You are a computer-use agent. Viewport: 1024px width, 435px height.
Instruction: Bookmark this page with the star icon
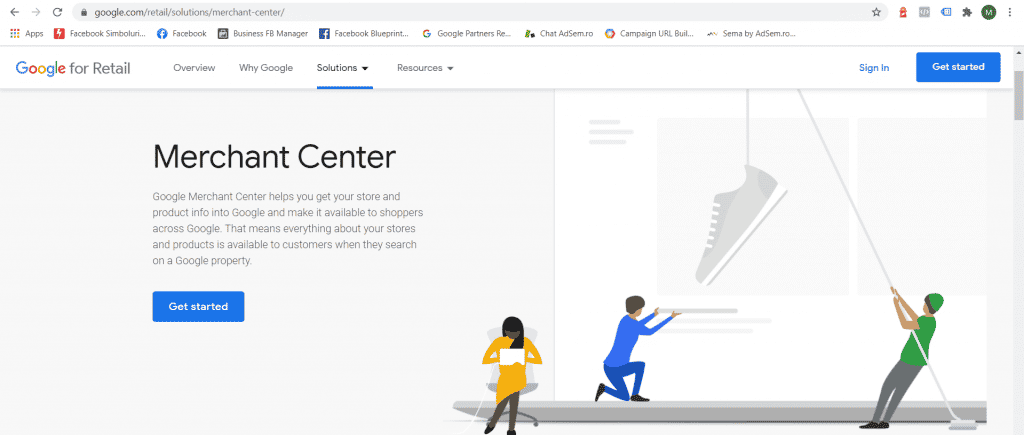[x=876, y=12]
